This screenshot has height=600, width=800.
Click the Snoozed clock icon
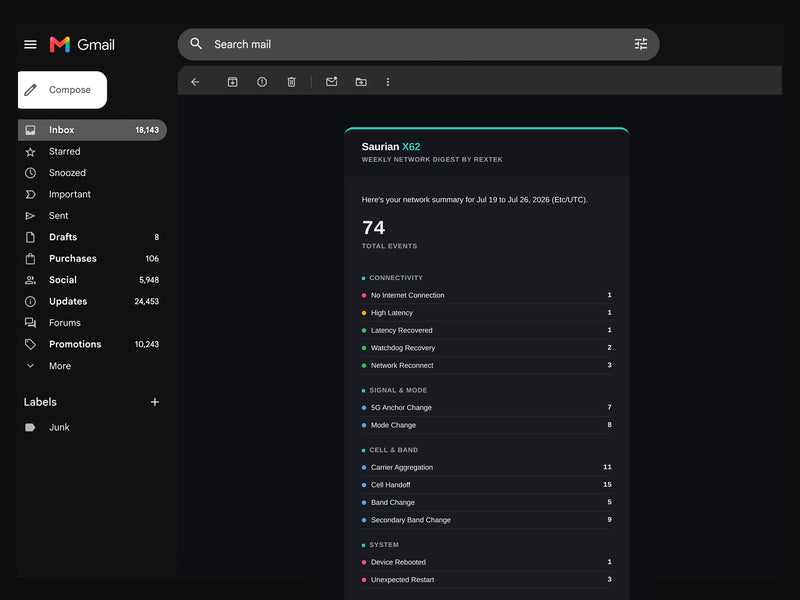pyautogui.click(x=31, y=173)
